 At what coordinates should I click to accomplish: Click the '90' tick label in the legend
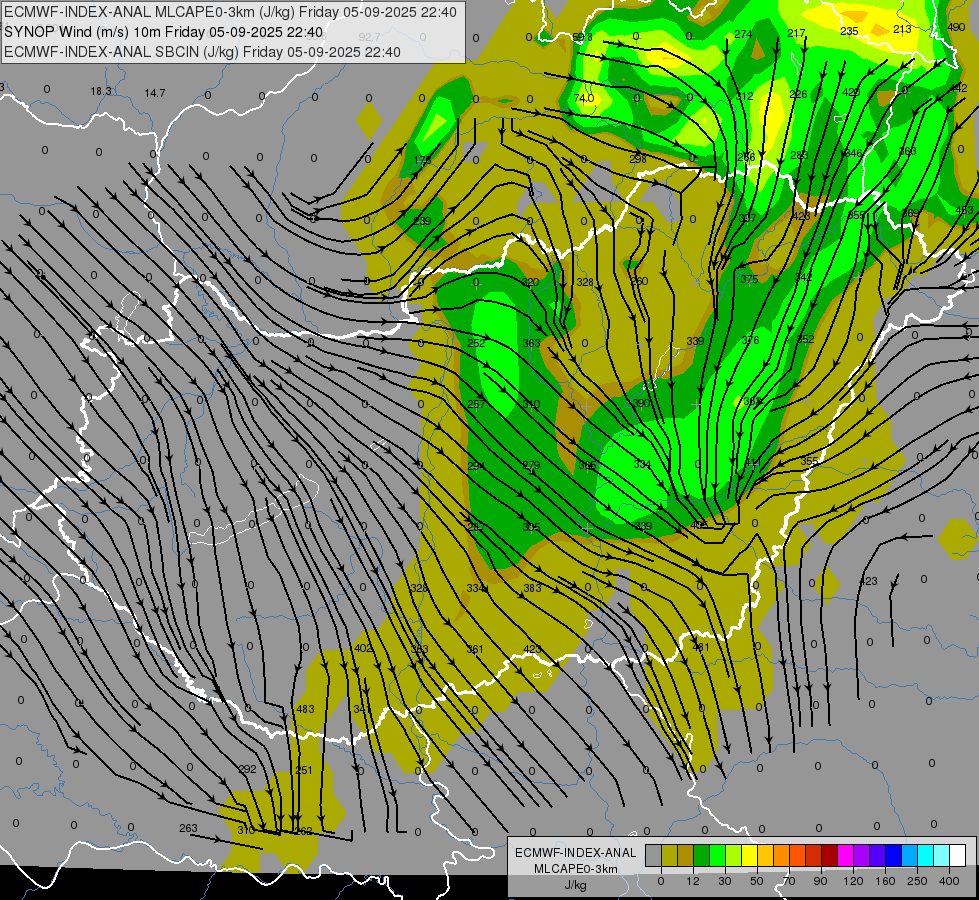click(x=820, y=881)
